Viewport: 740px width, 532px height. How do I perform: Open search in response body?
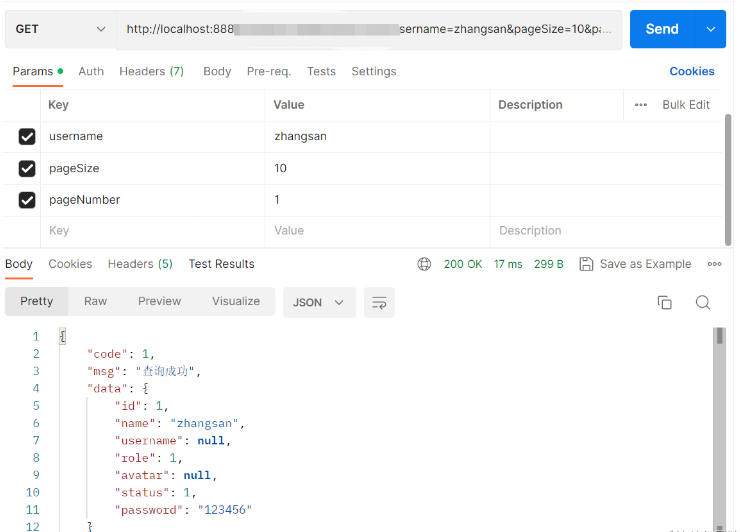coord(703,302)
